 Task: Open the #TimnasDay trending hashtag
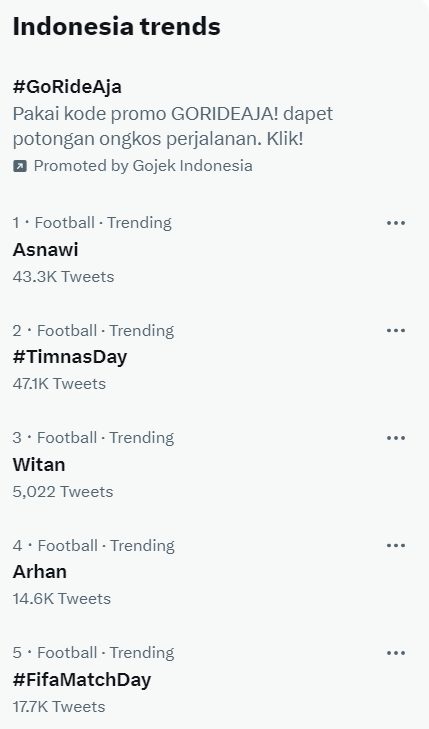click(70, 357)
